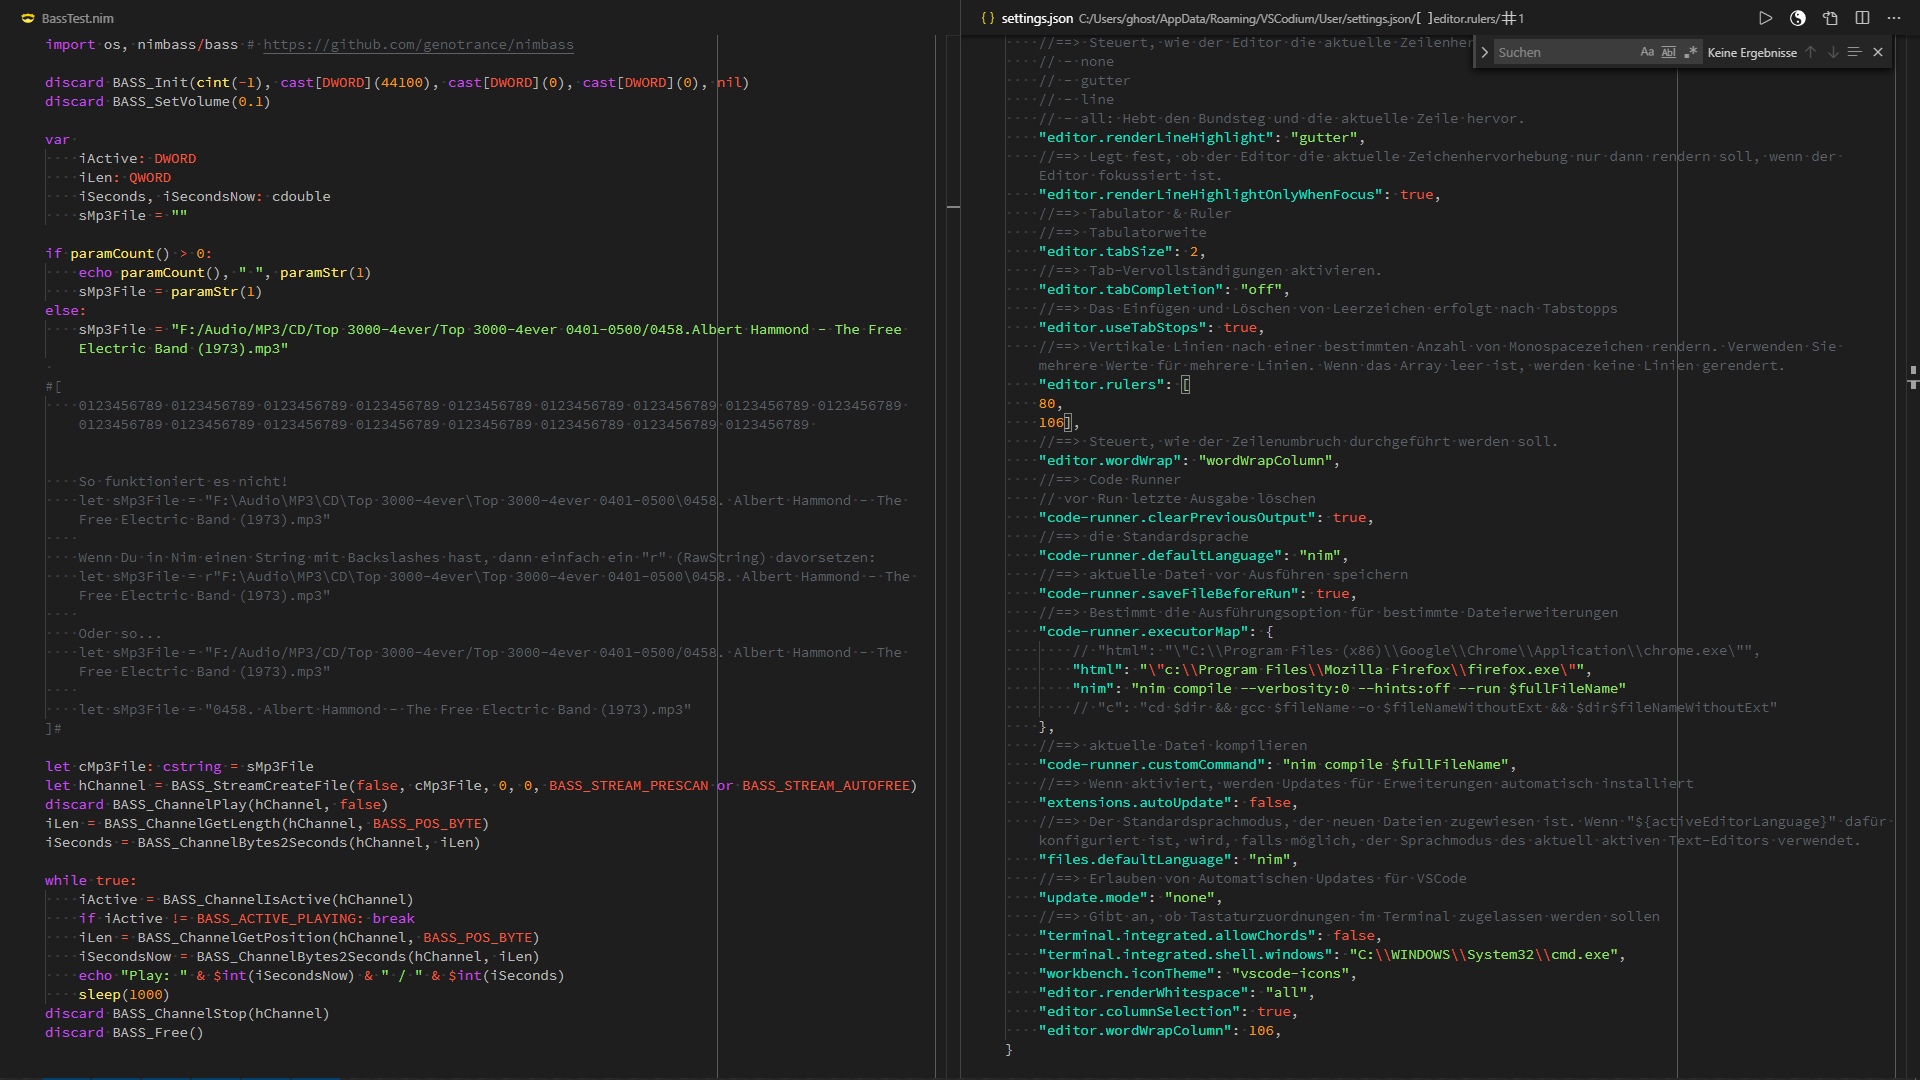Split the editor to the right
Screen dimensions: 1920x1080
pos(1862,18)
